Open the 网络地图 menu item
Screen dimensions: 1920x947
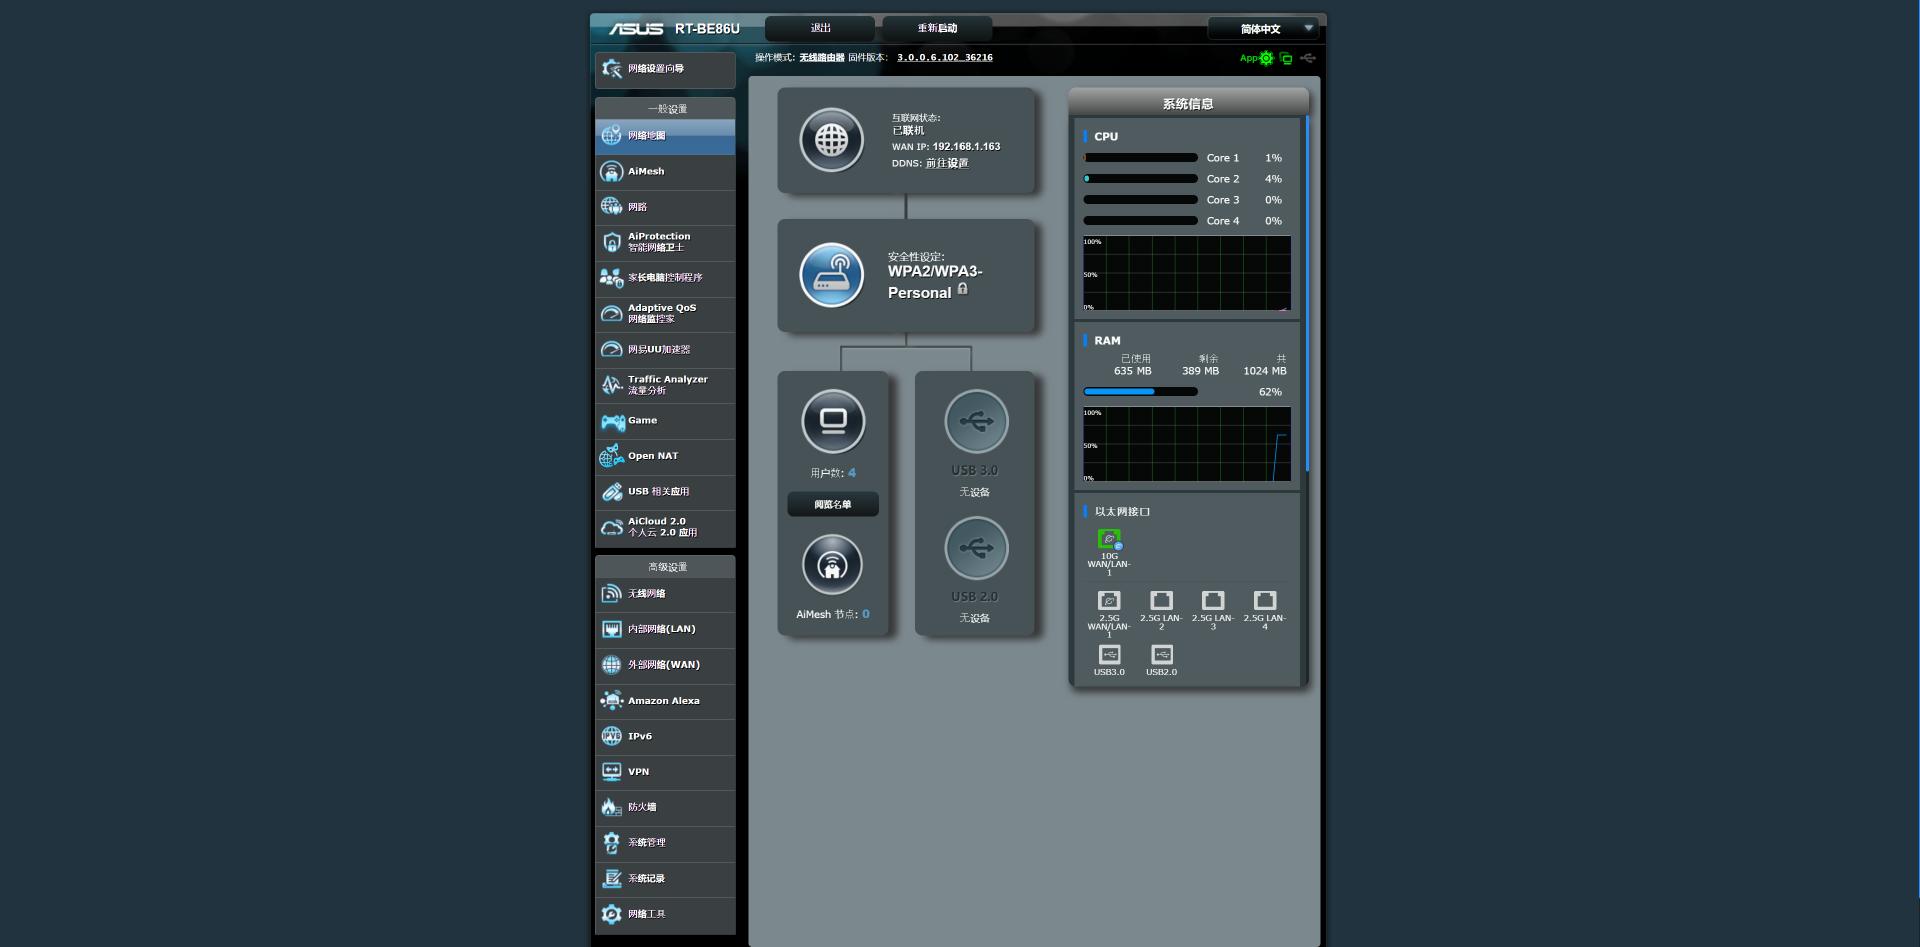pos(665,136)
